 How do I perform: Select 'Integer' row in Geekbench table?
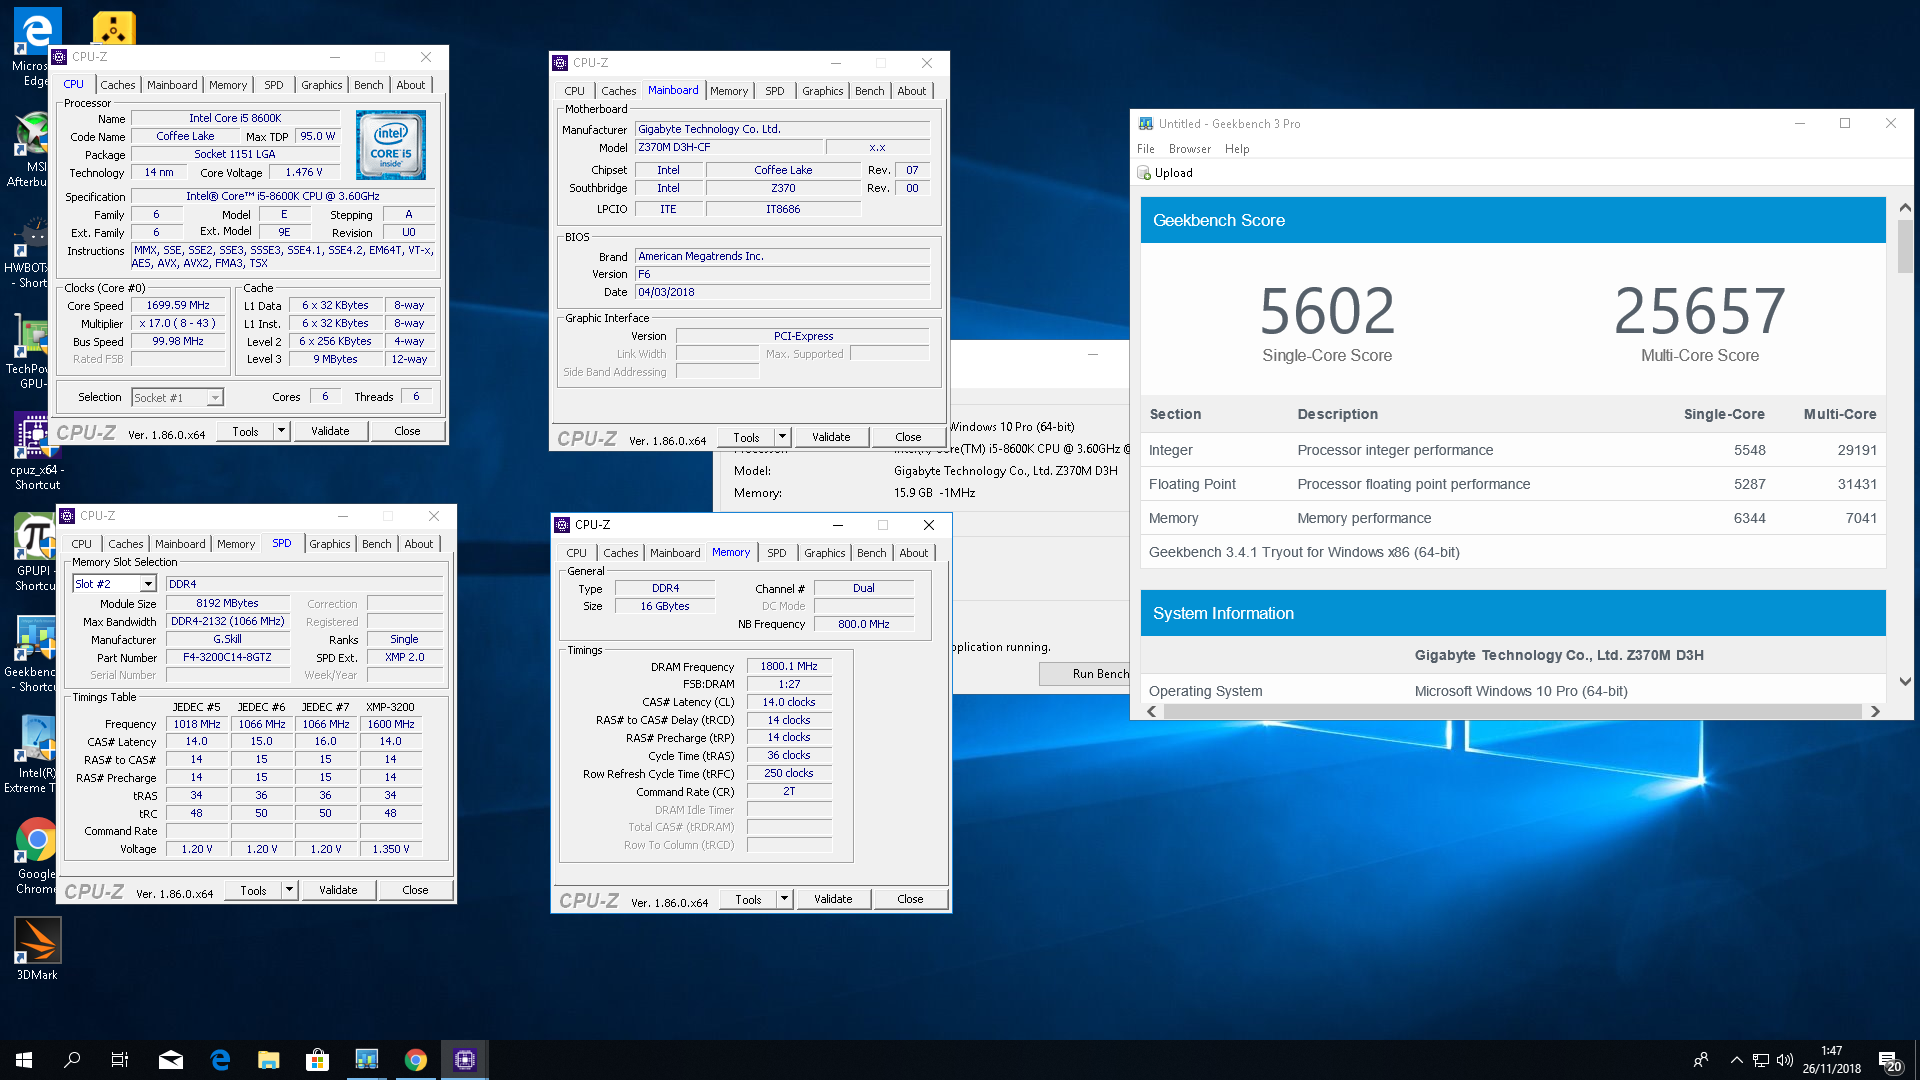(1513, 450)
